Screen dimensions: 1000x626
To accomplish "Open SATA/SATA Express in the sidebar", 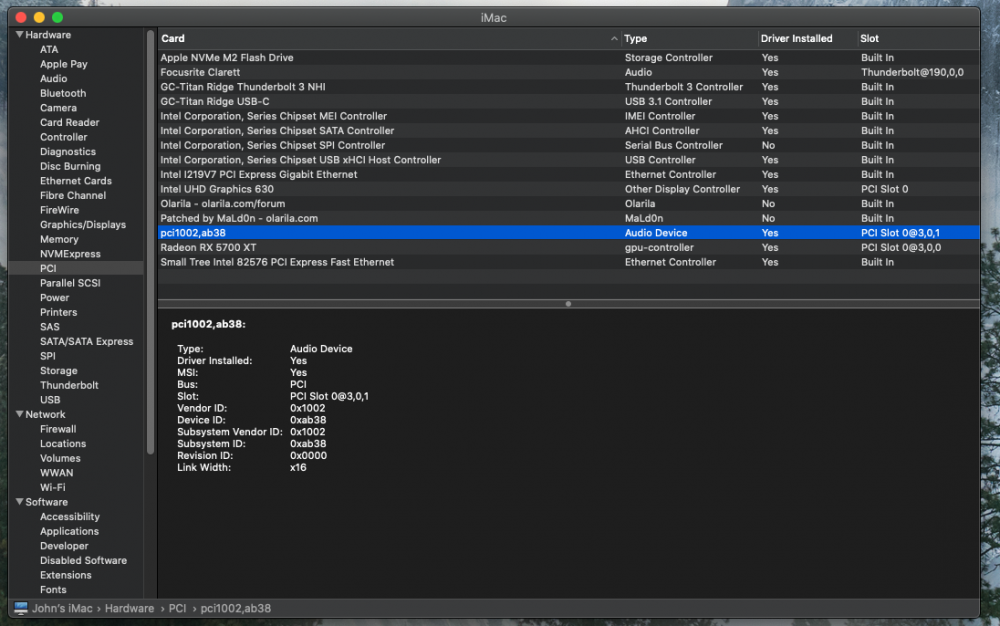I will pos(87,341).
